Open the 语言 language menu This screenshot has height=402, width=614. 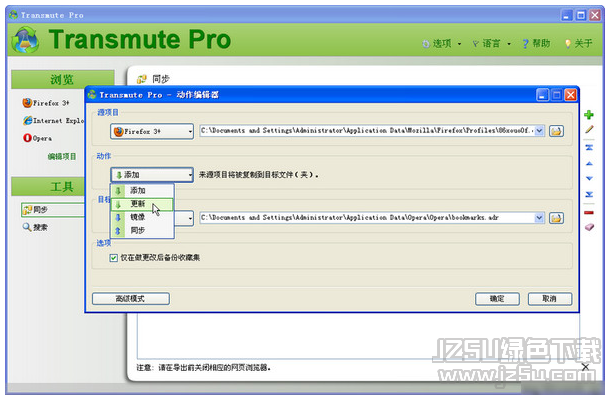click(491, 43)
